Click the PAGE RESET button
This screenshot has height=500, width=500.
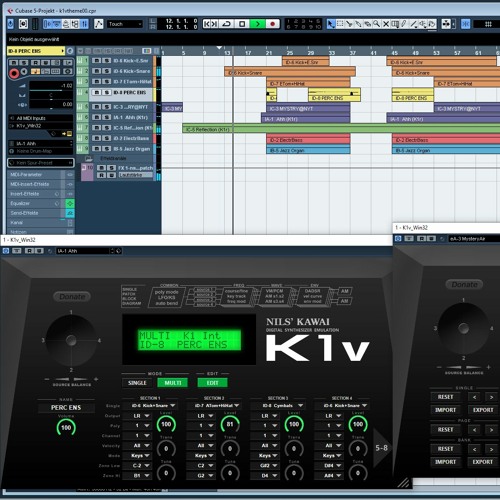445,429
